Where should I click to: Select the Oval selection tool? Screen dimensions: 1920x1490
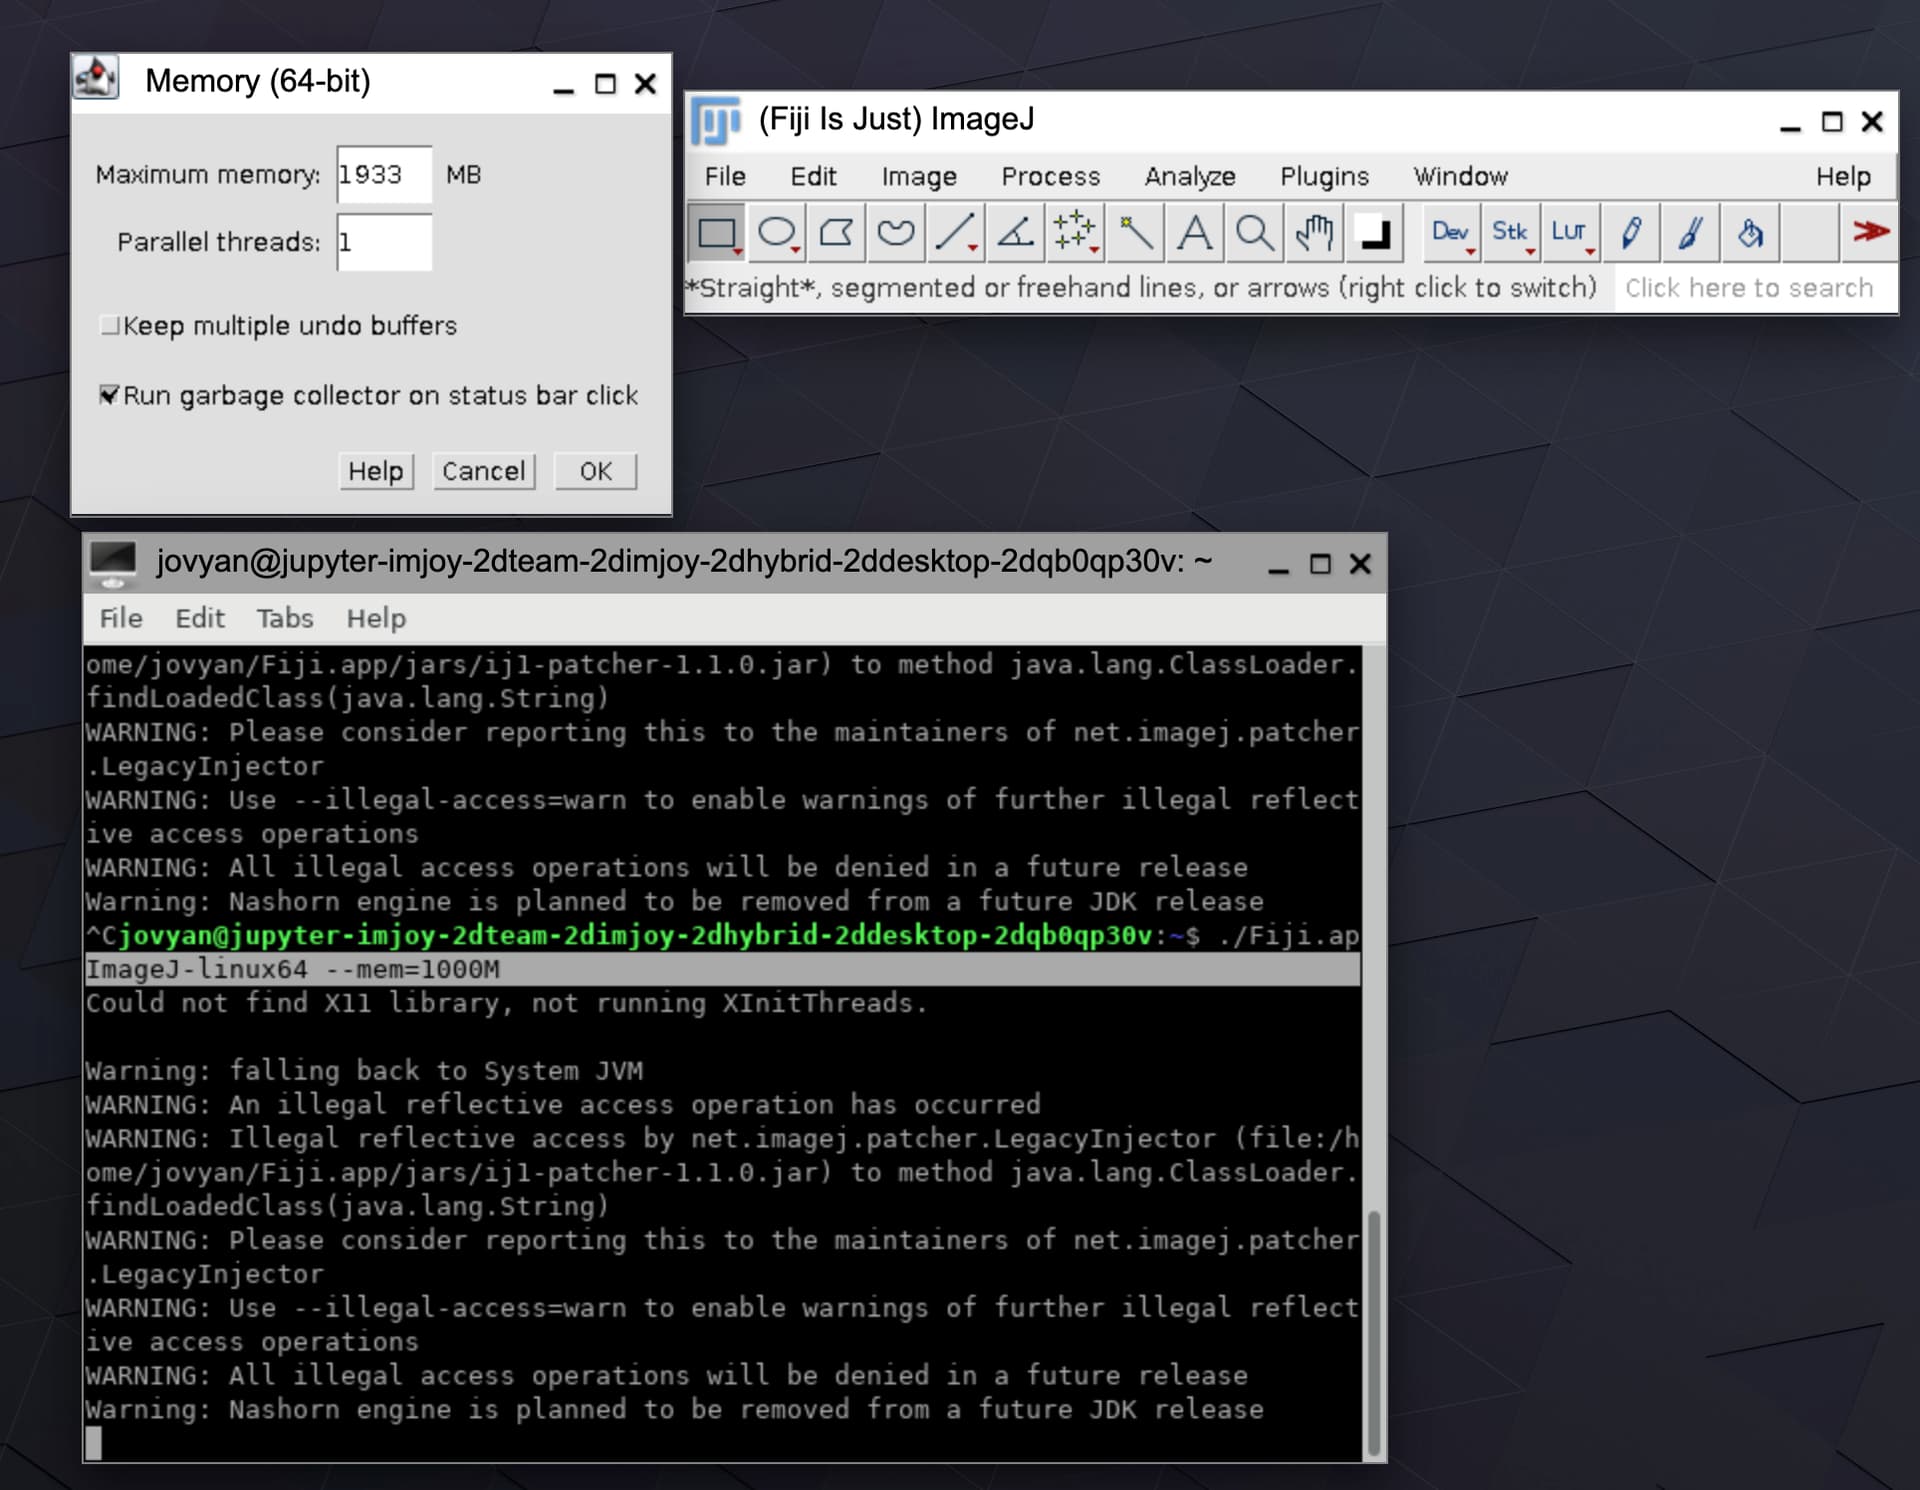coord(776,233)
